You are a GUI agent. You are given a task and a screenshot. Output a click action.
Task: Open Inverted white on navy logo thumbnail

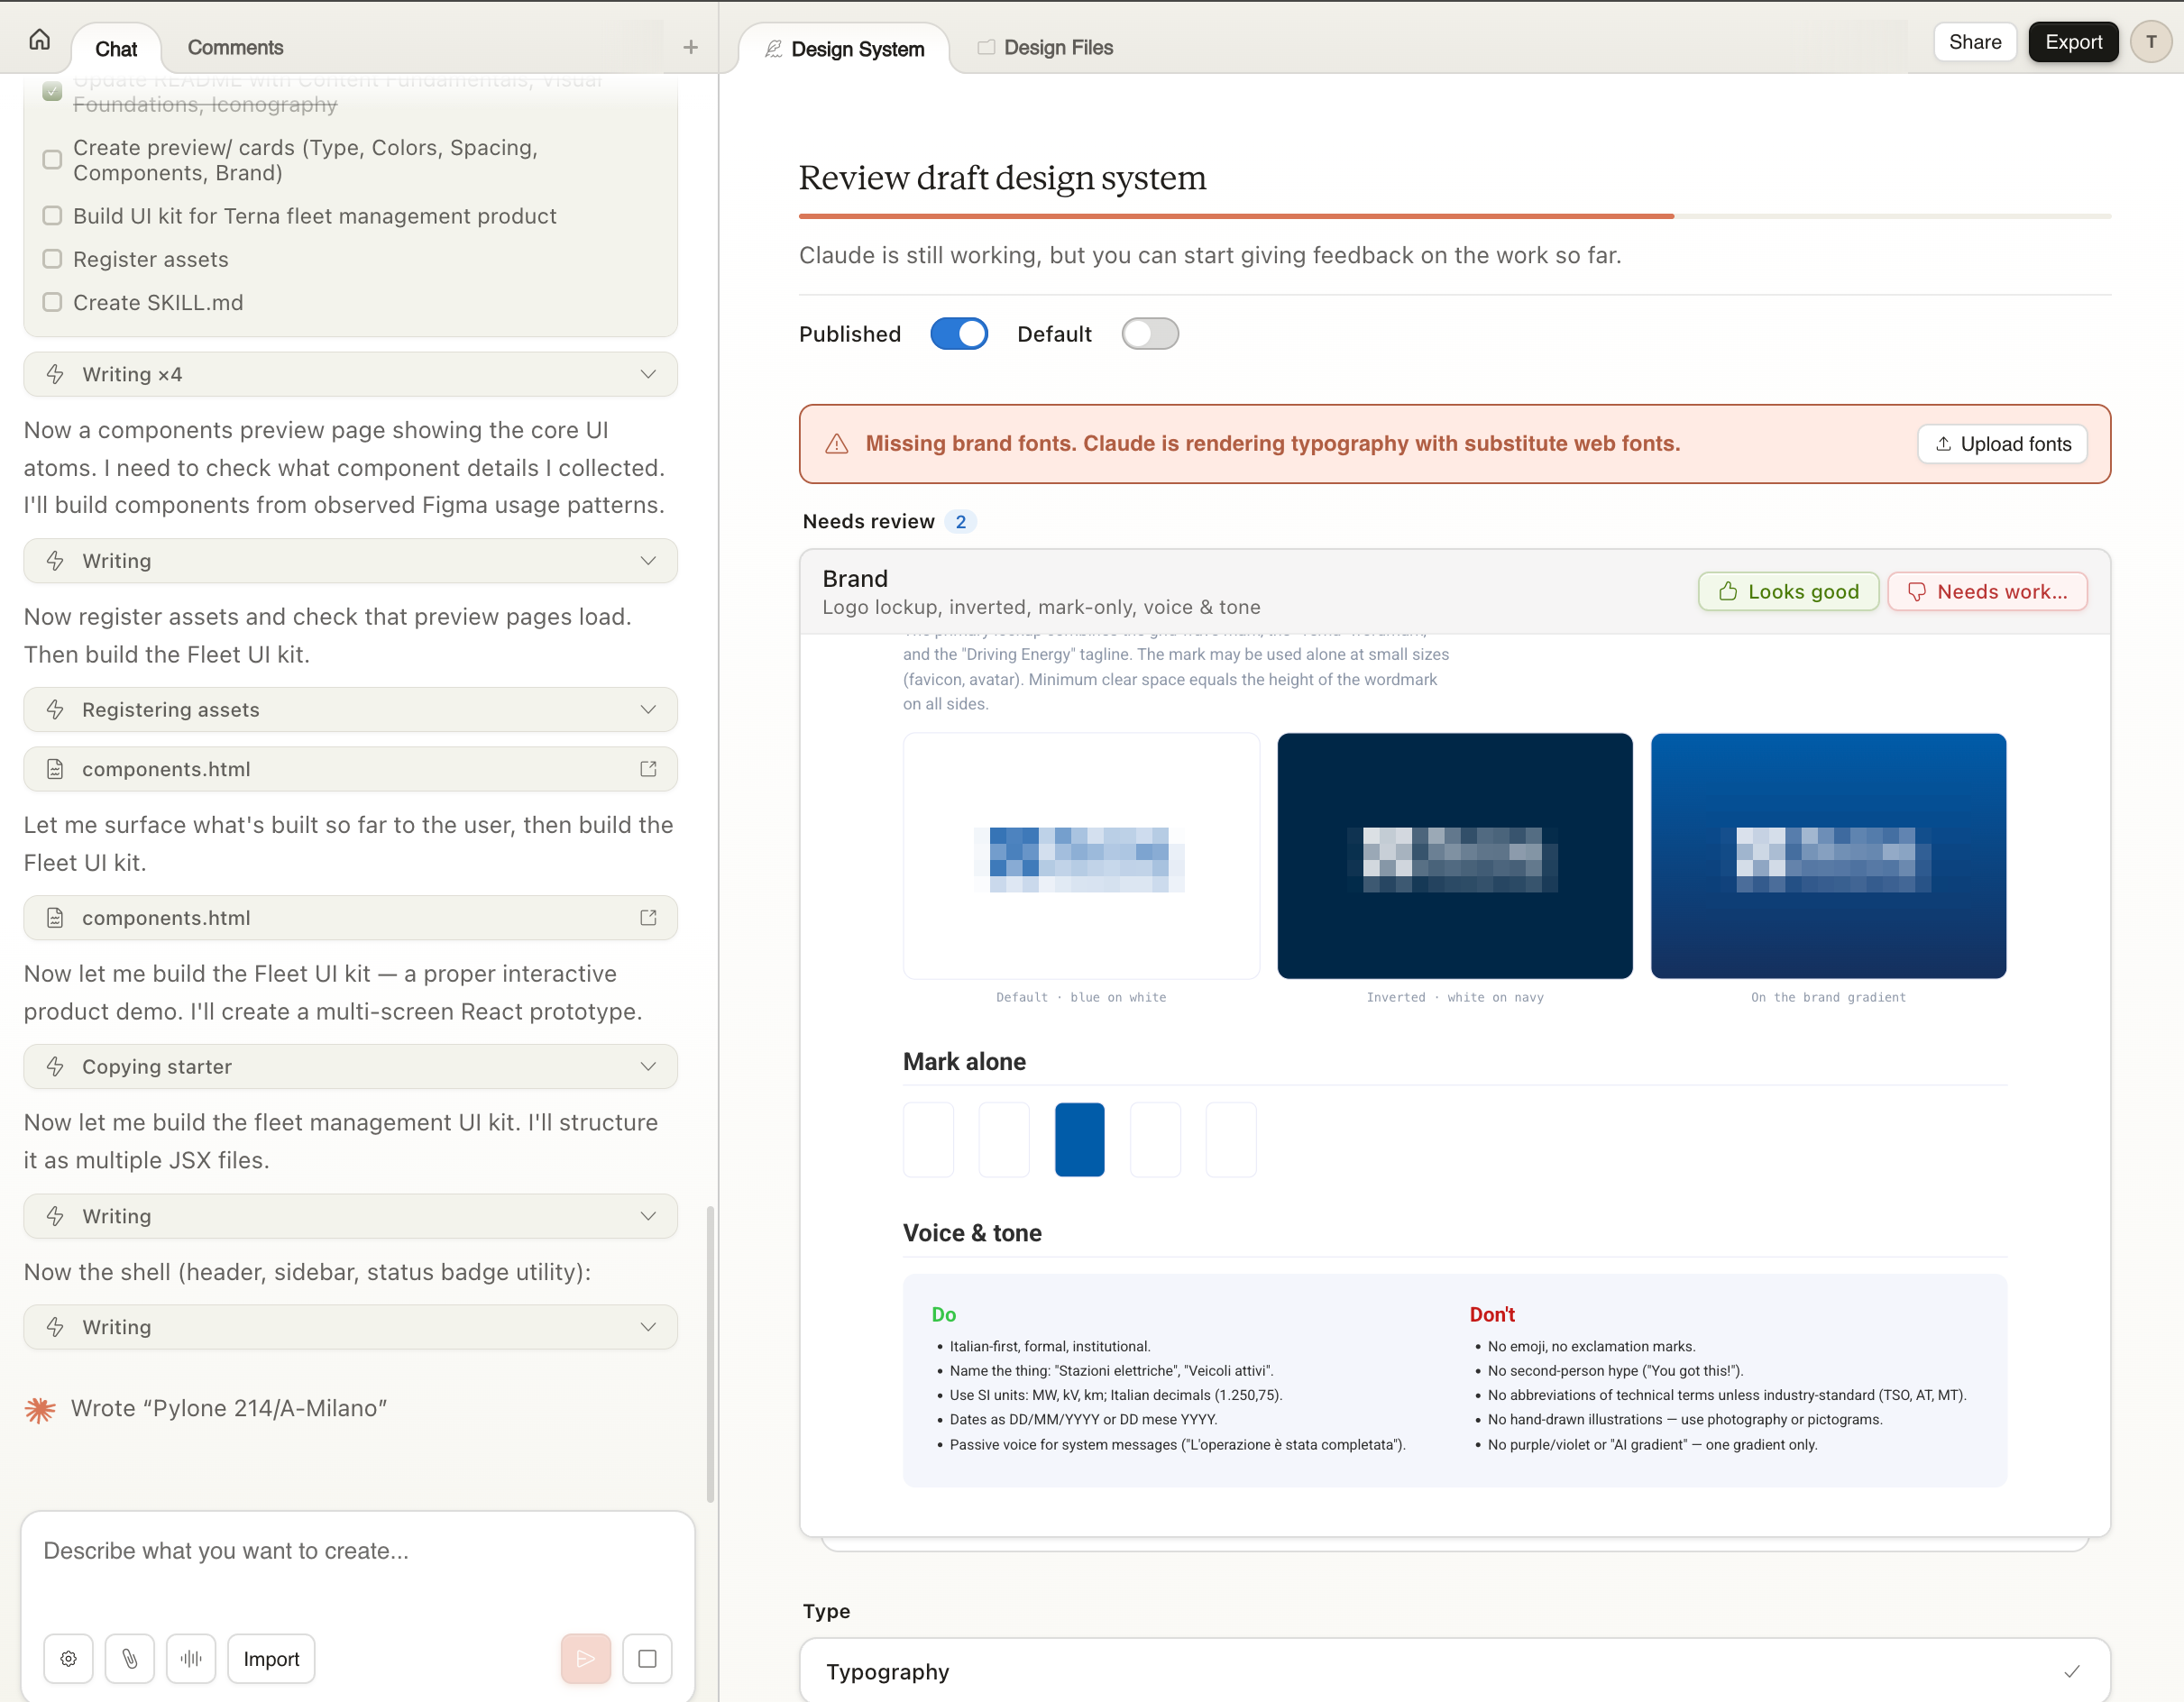1454,855
